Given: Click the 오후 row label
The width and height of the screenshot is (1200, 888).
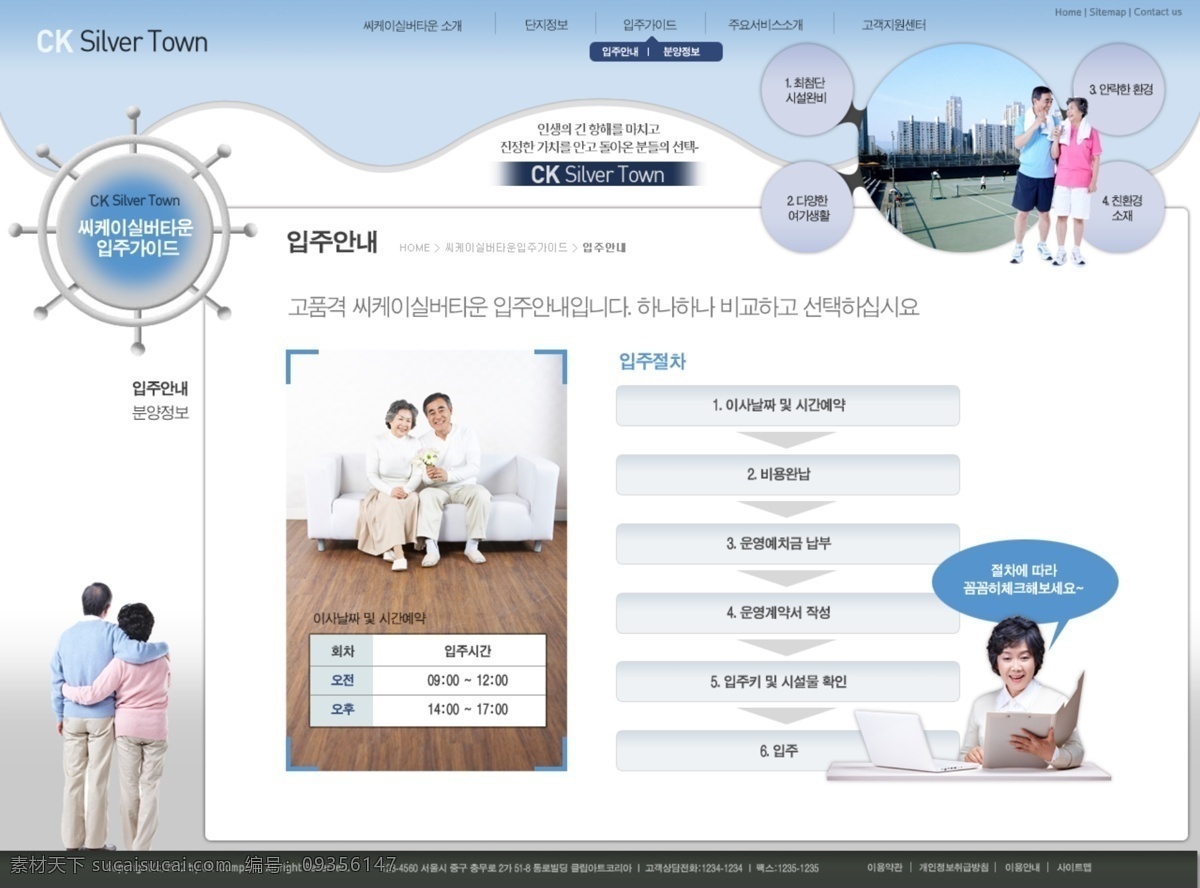Looking at the screenshot, I should pyautogui.click(x=342, y=710).
